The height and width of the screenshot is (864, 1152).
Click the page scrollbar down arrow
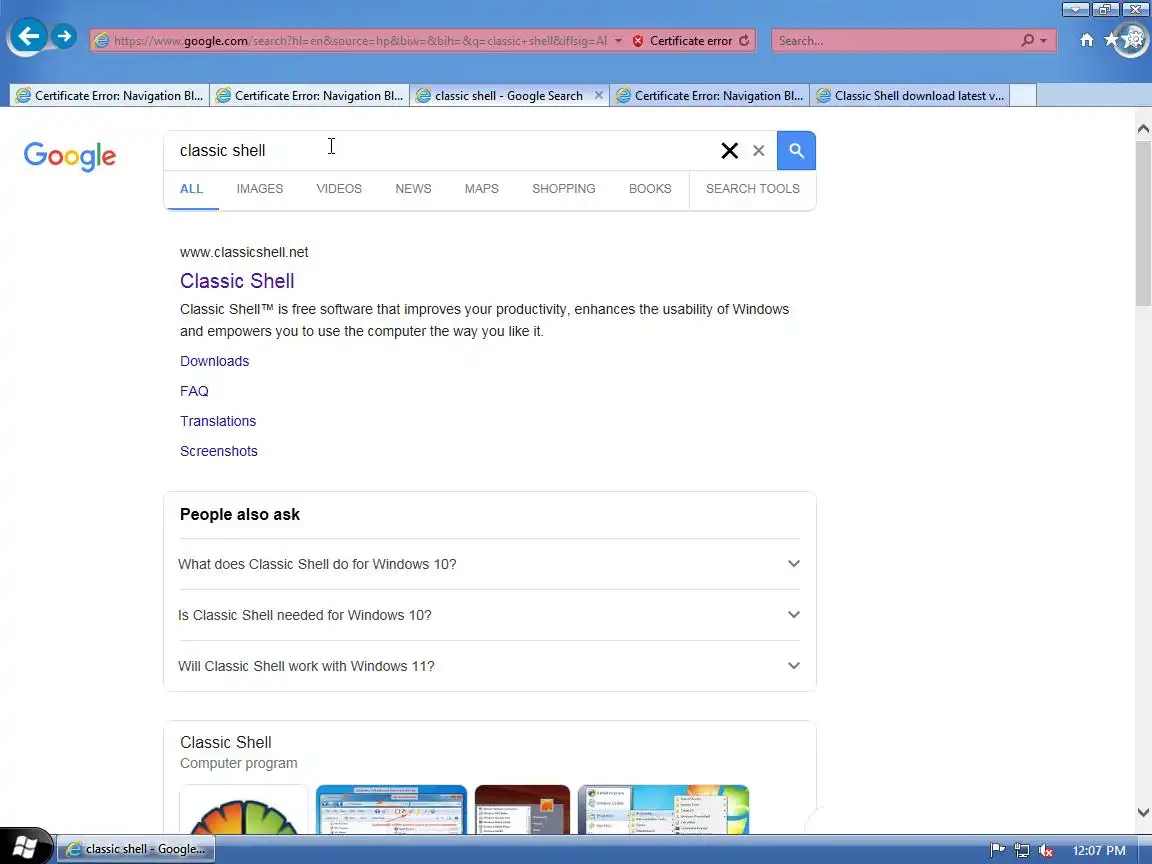(1143, 812)
